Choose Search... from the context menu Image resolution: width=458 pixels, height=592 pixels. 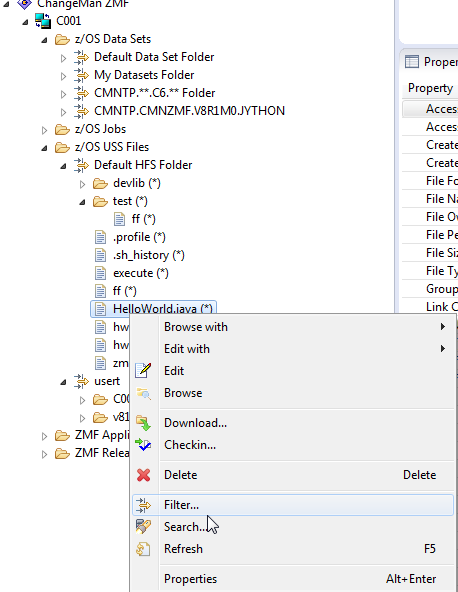point(293,527)
